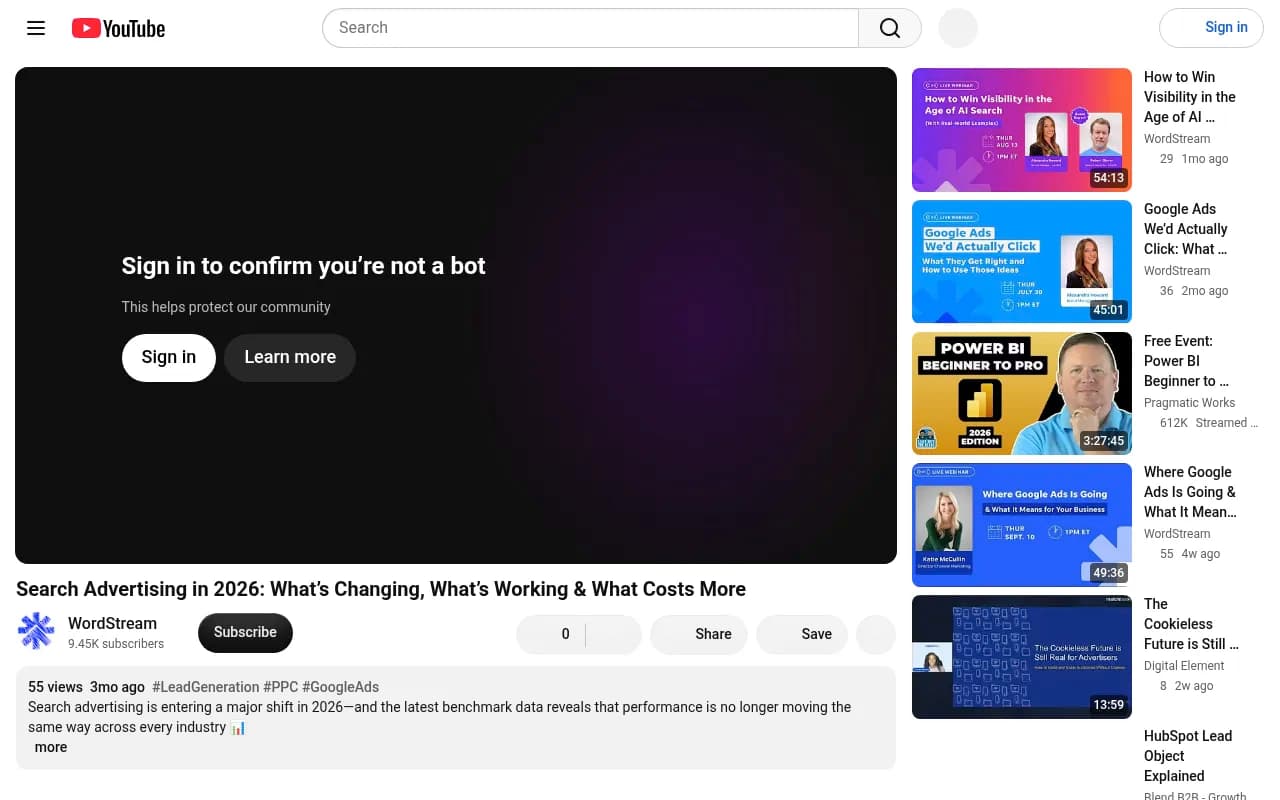Click Sign in at the top right
Viewport: 1280px width, 800px height.
pyautogui.click(x=1211, y=28)
